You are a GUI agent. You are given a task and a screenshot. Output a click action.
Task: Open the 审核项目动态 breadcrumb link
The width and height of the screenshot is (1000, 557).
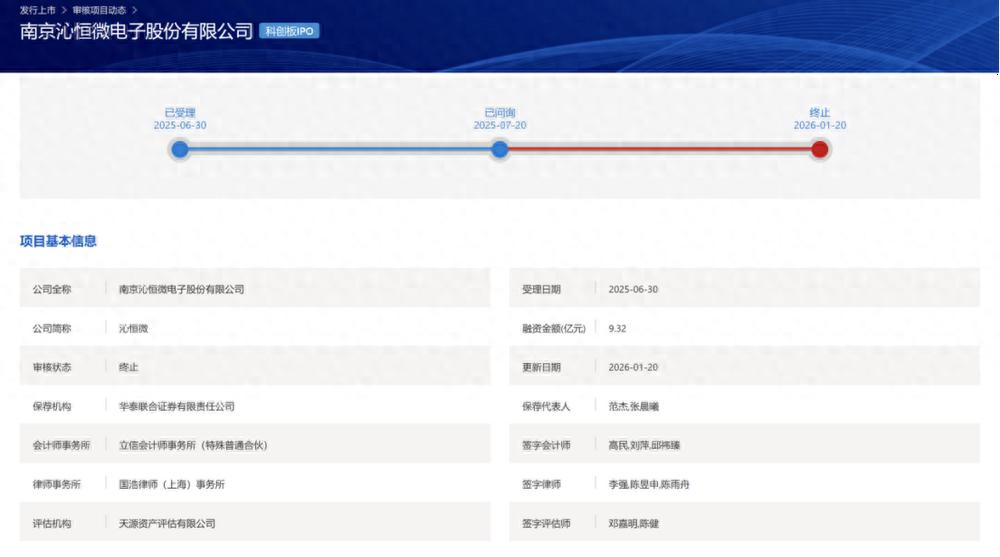click(99, 10)
